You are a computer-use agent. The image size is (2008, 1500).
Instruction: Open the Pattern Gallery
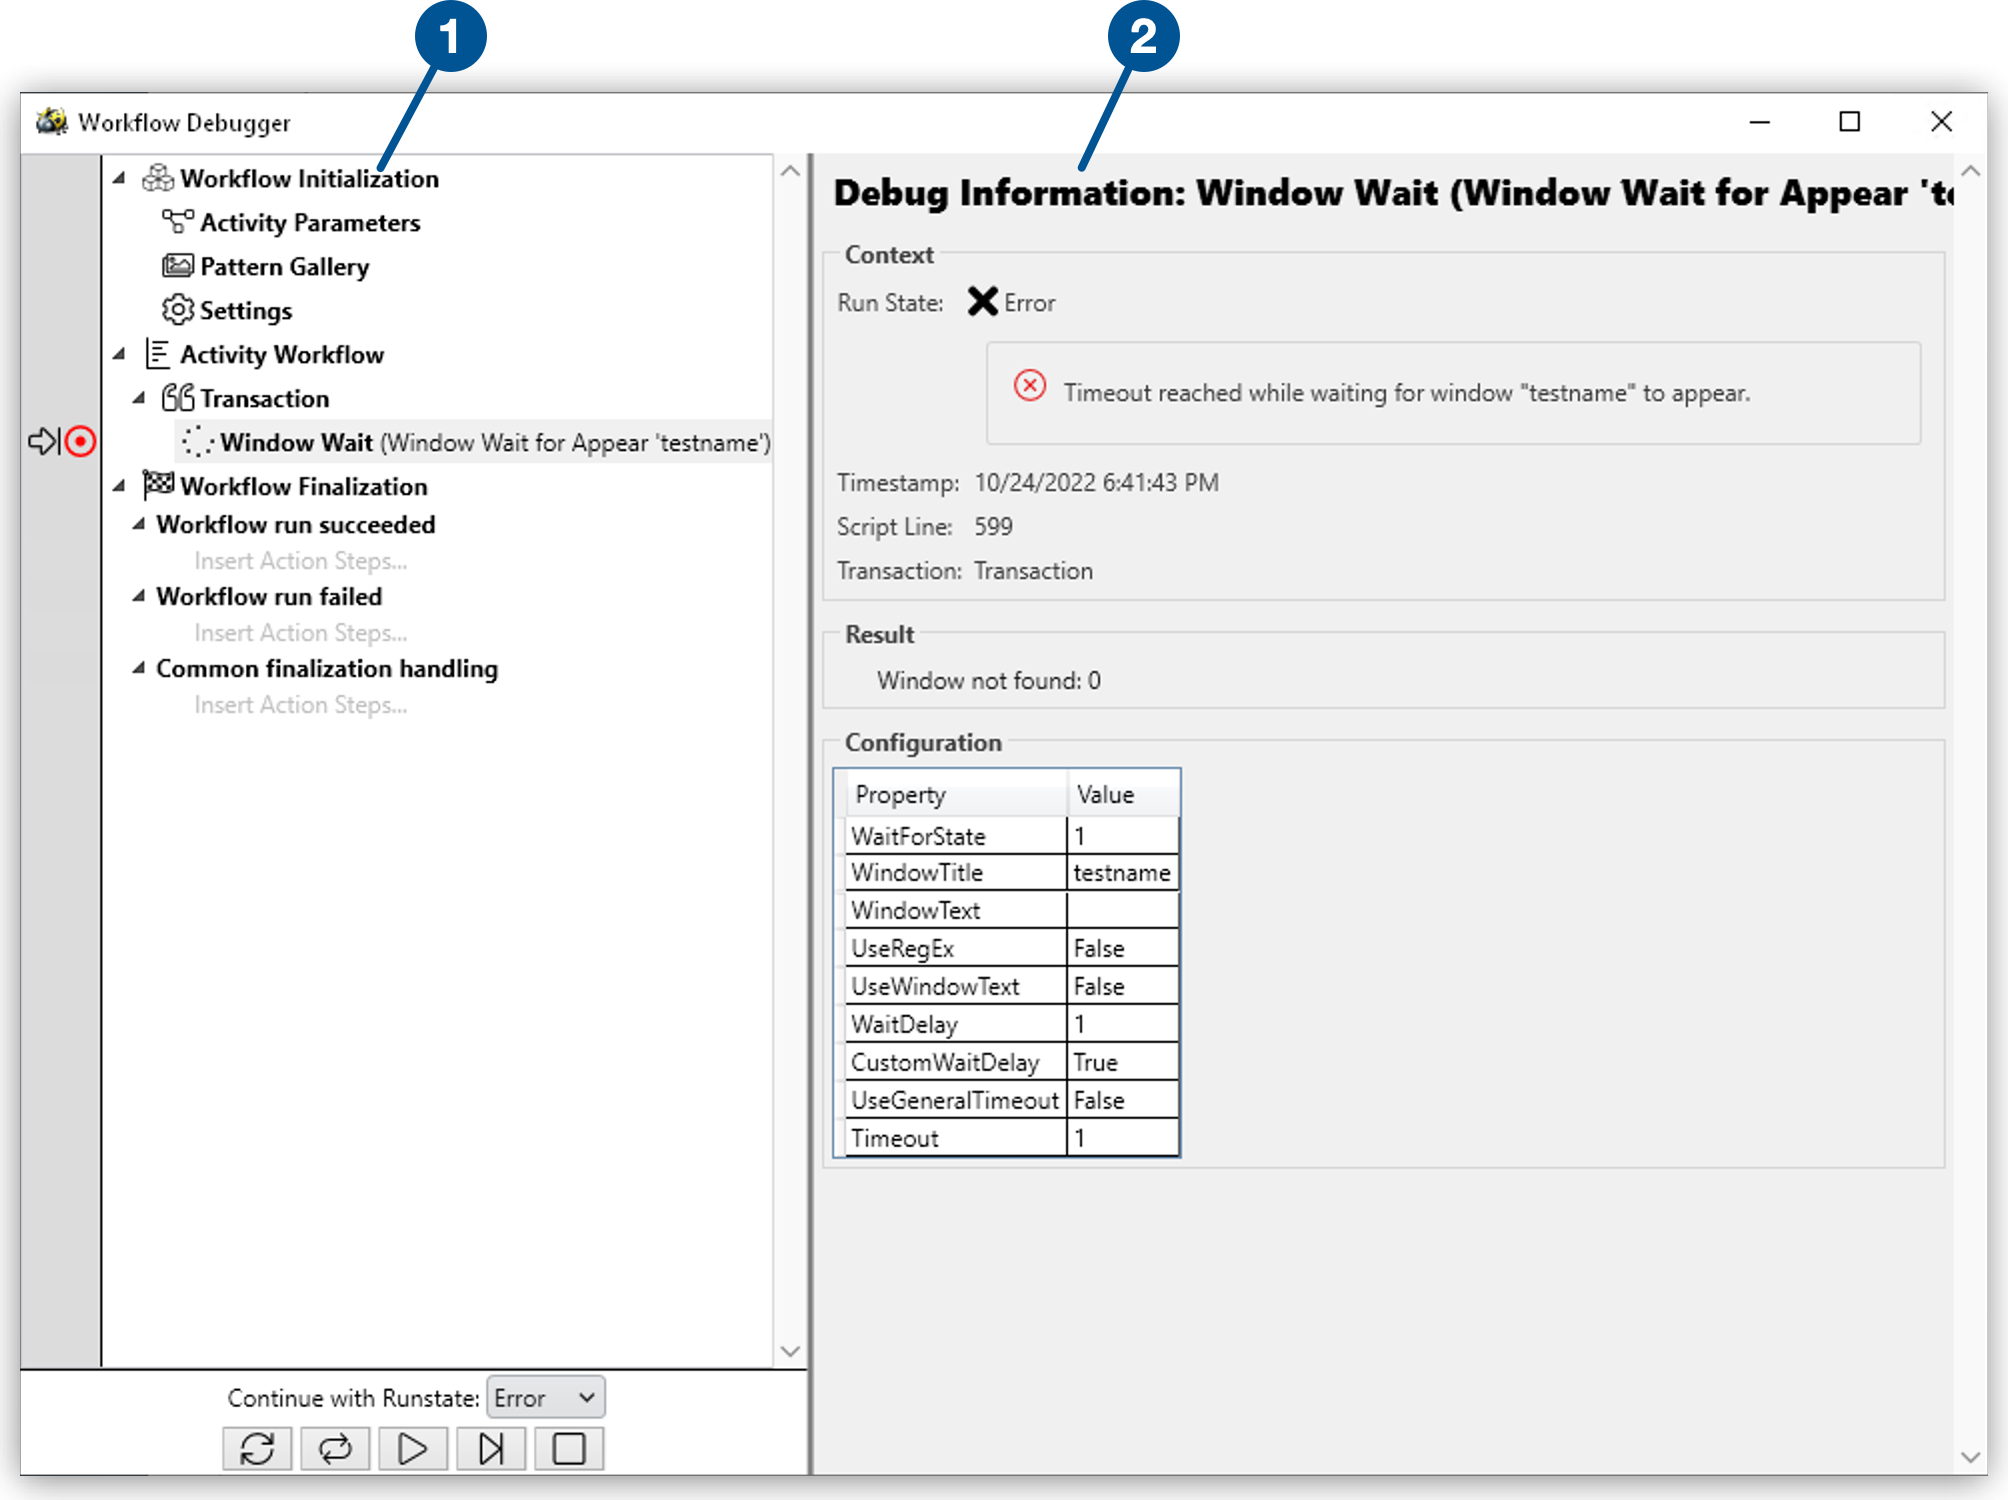tap(283, 266)
